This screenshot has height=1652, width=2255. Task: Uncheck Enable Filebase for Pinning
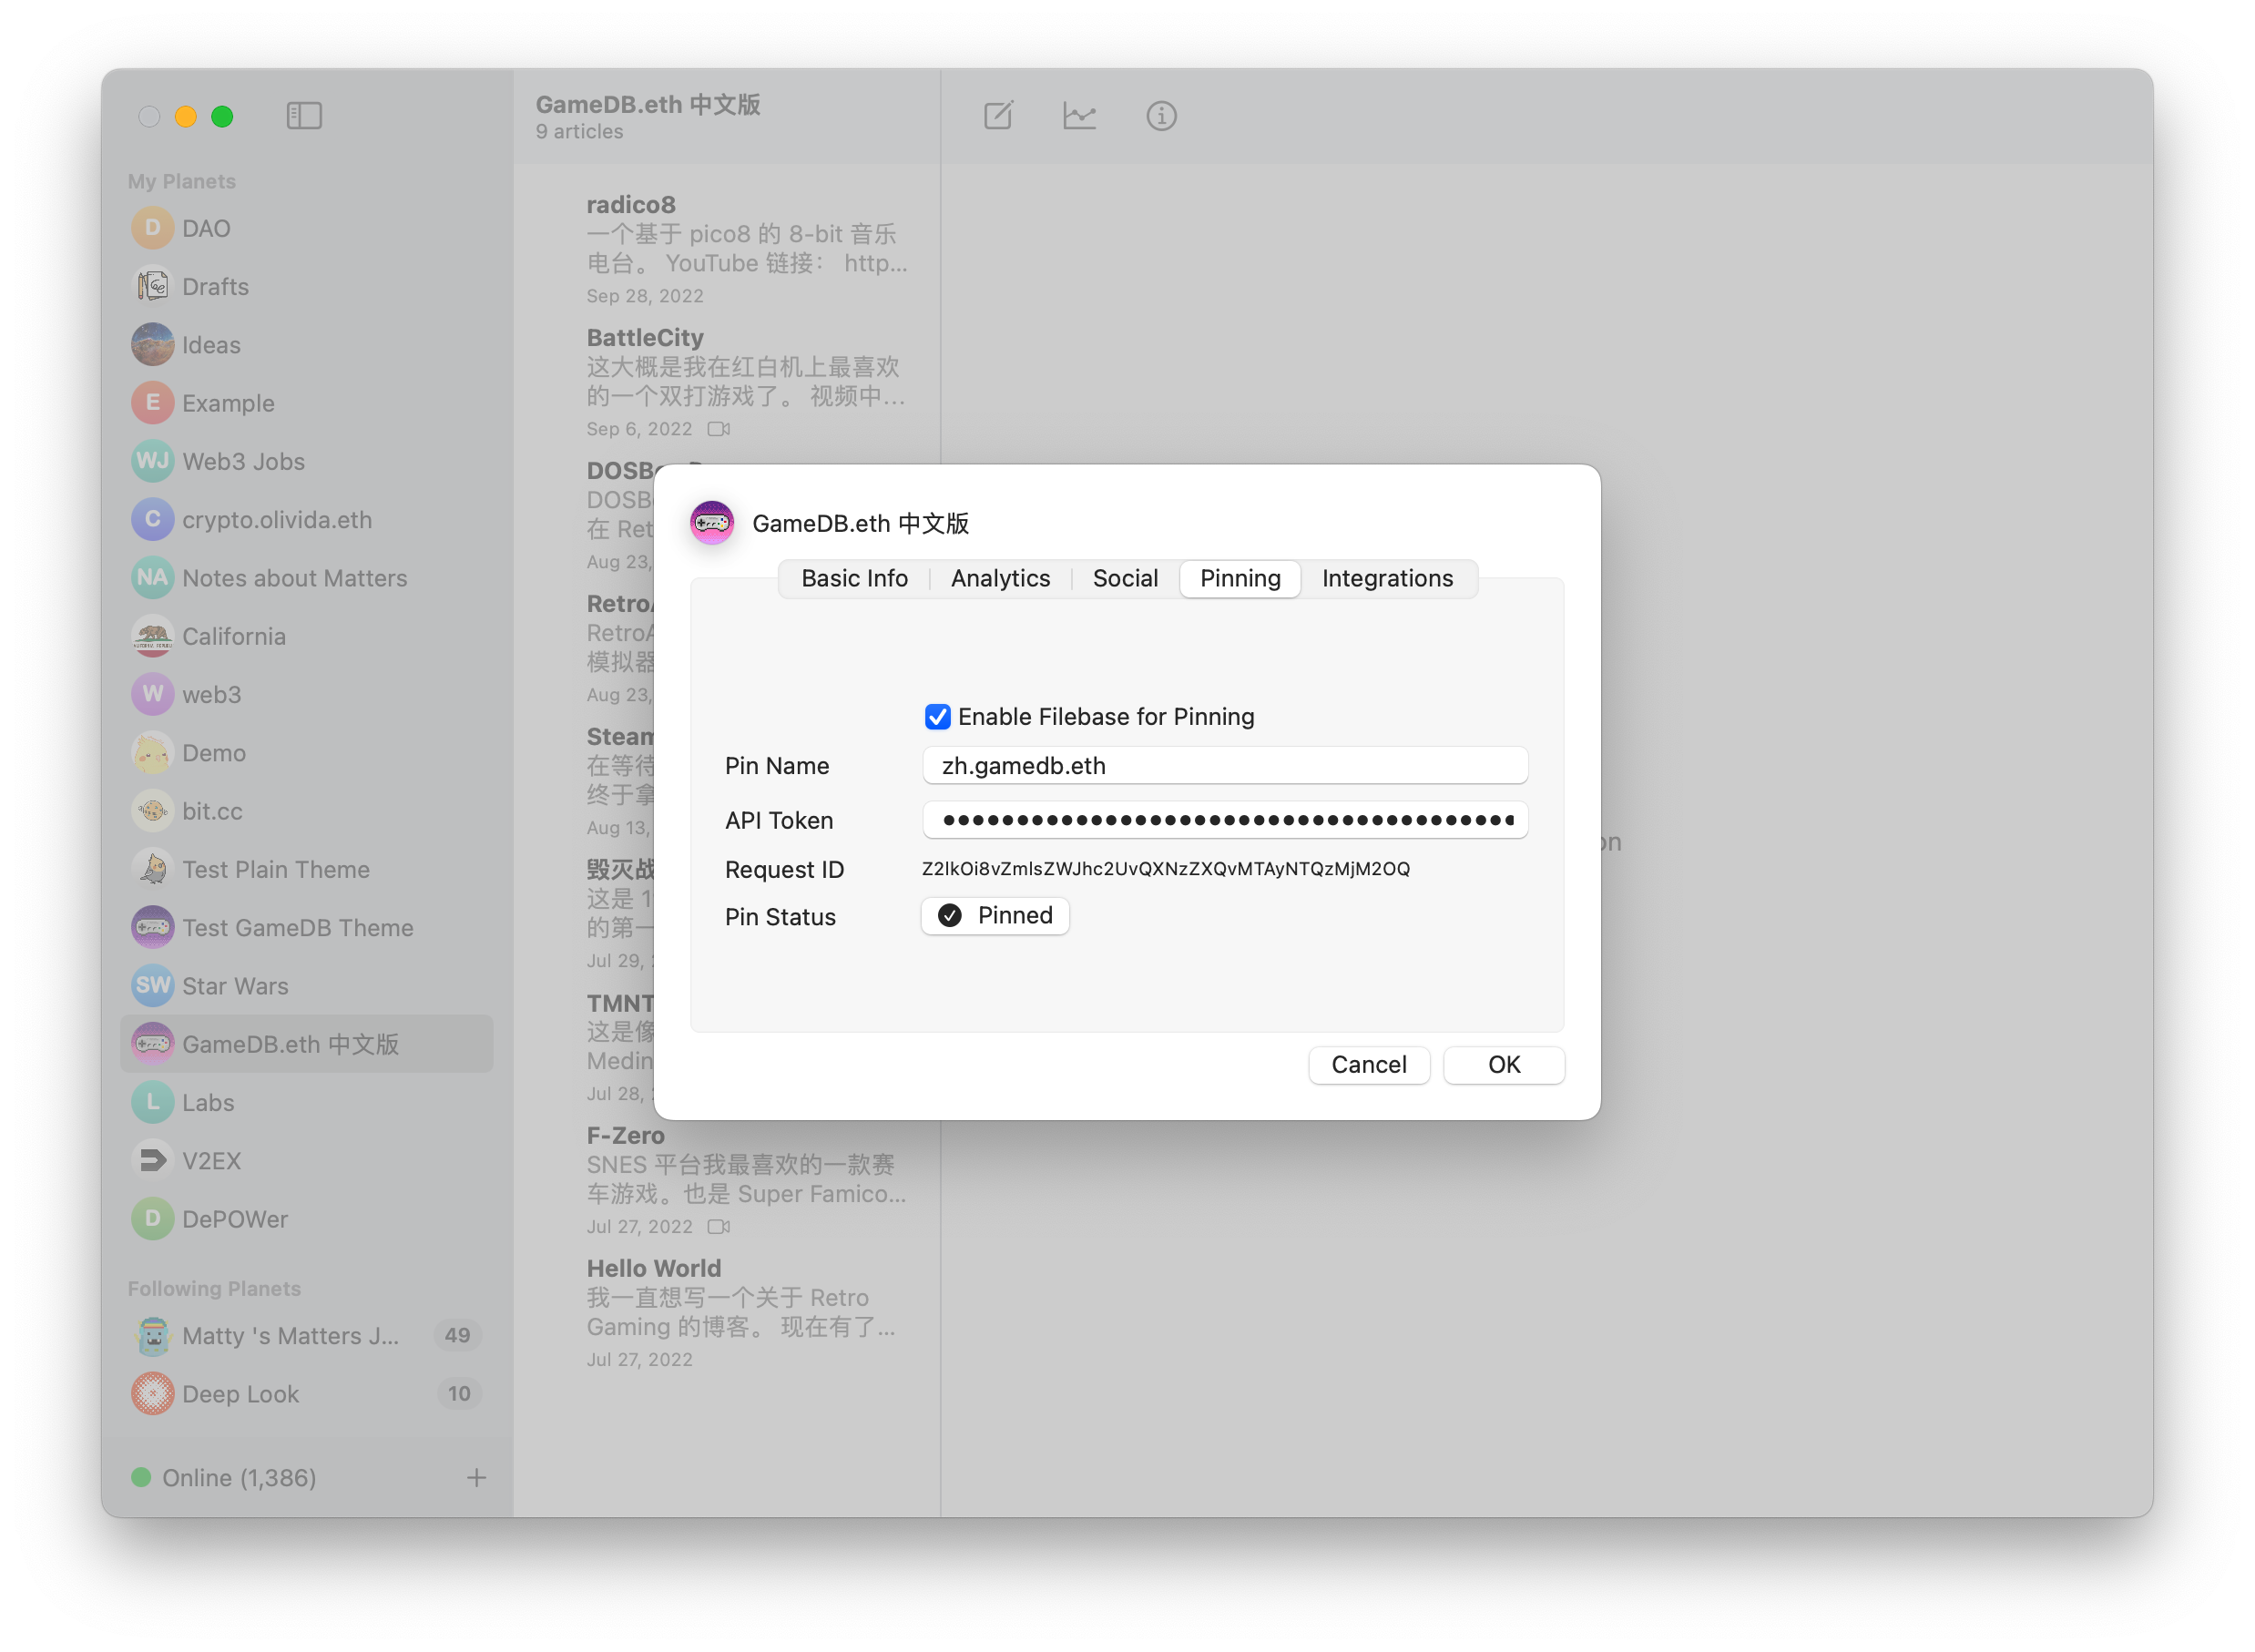[x=936, y=716]
